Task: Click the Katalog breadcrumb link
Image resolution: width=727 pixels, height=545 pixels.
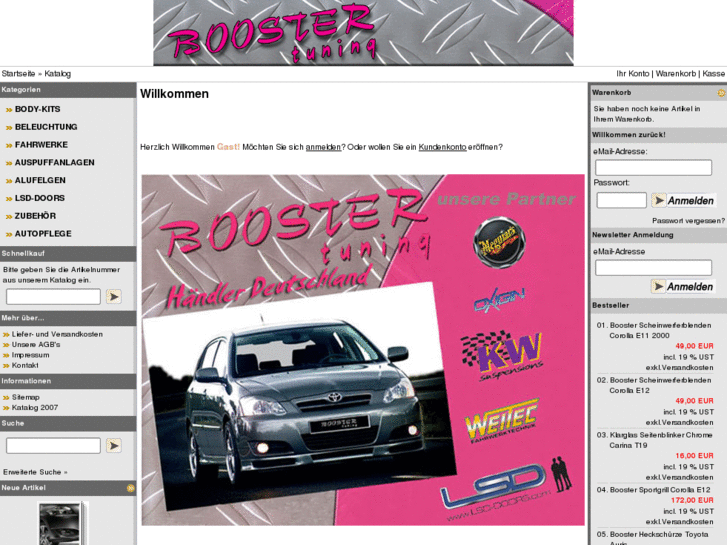Action: point(57,74)
